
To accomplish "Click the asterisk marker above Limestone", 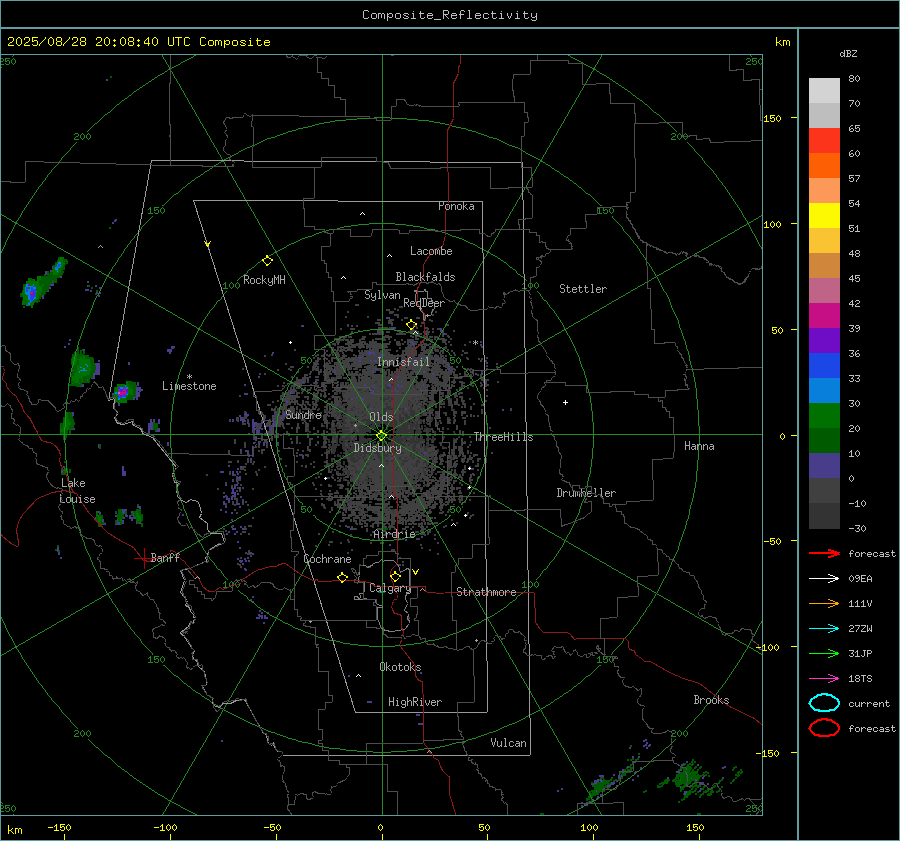I will click(x=189, y=377).
